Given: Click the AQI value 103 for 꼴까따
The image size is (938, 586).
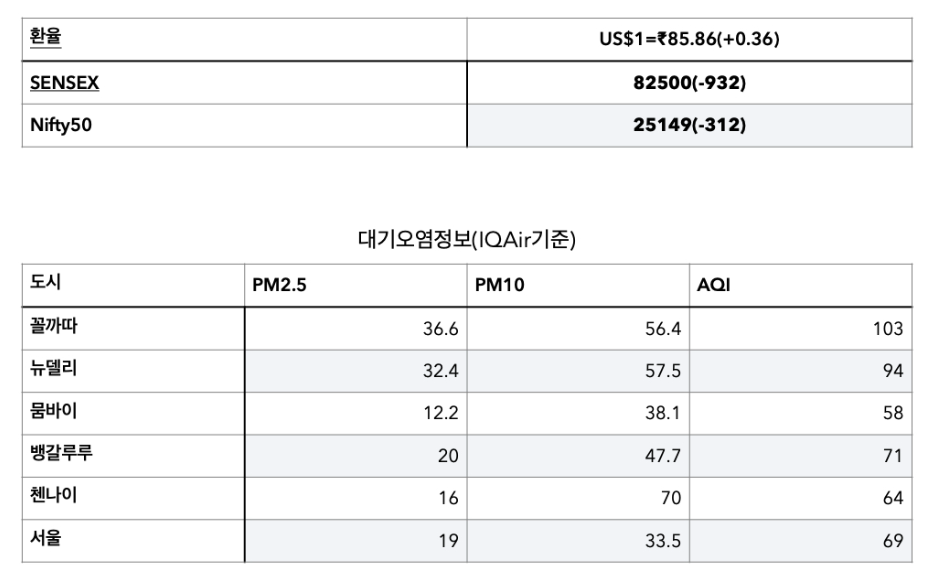Looking at the screenshot, I should (887, 328).
